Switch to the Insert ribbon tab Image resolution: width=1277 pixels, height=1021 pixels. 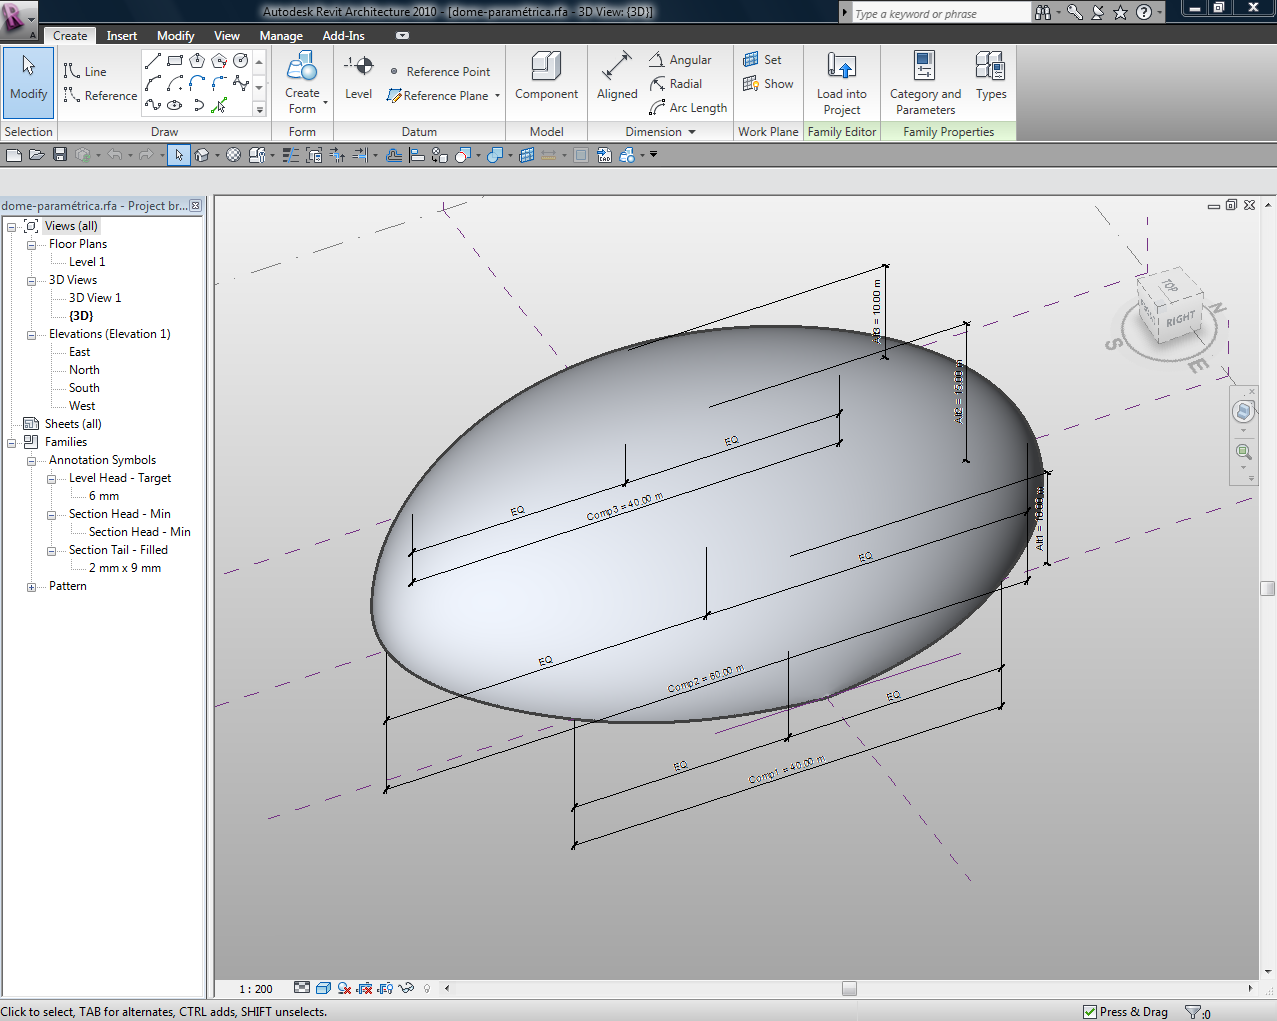pyautogui.click(x=122, y=36)
